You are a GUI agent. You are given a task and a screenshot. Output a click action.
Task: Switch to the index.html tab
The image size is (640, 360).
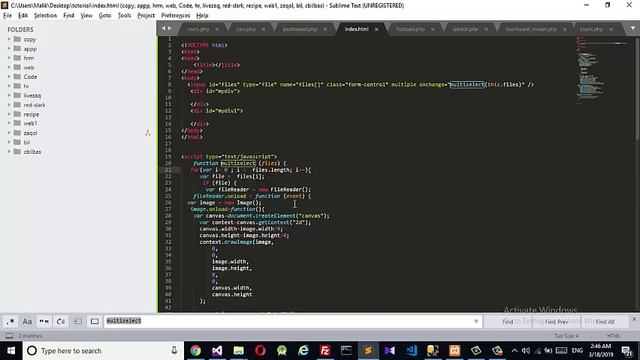point(356,29)
